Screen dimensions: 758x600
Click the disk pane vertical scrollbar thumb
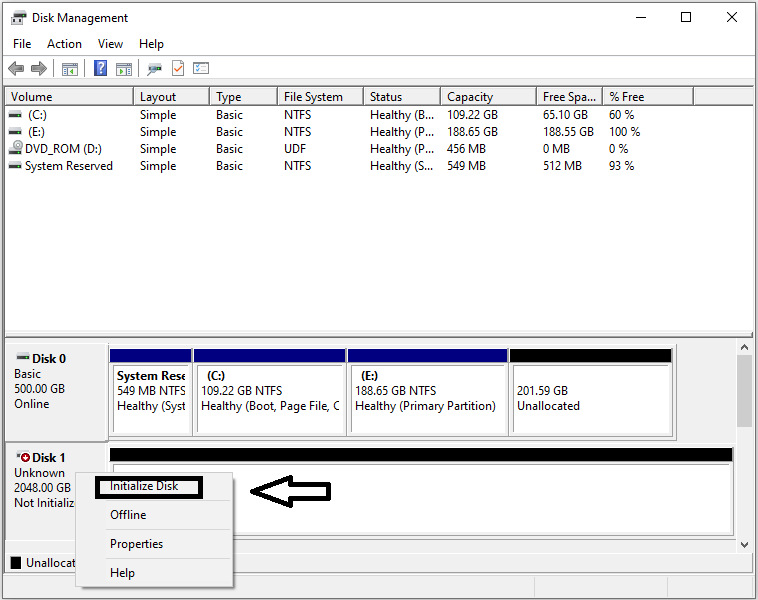[x=744, y=391]
